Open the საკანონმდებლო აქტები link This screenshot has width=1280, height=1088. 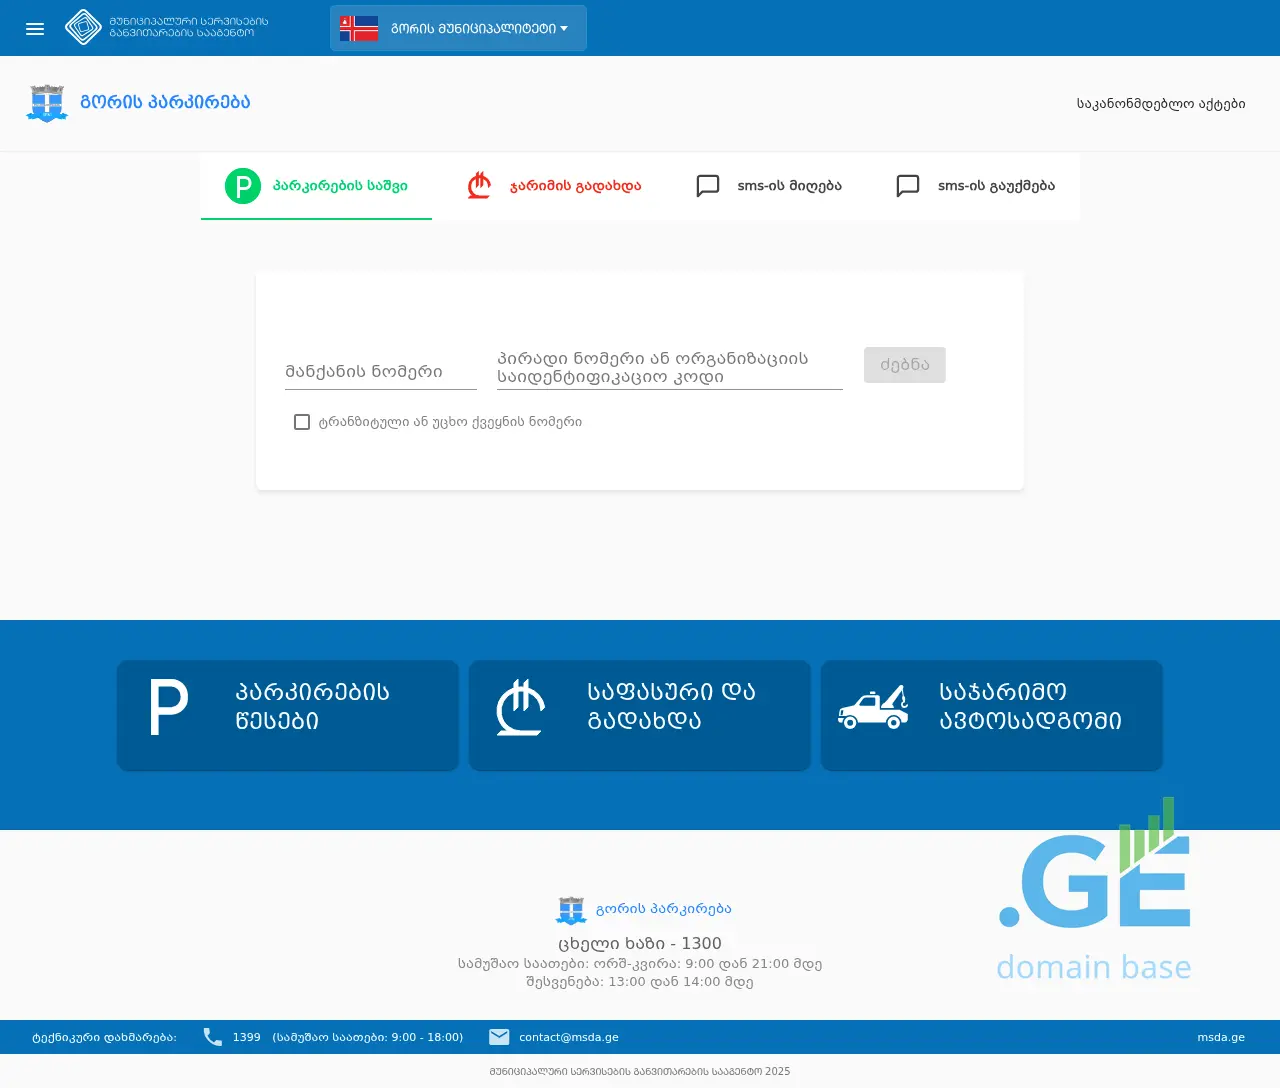point(1160,104)
